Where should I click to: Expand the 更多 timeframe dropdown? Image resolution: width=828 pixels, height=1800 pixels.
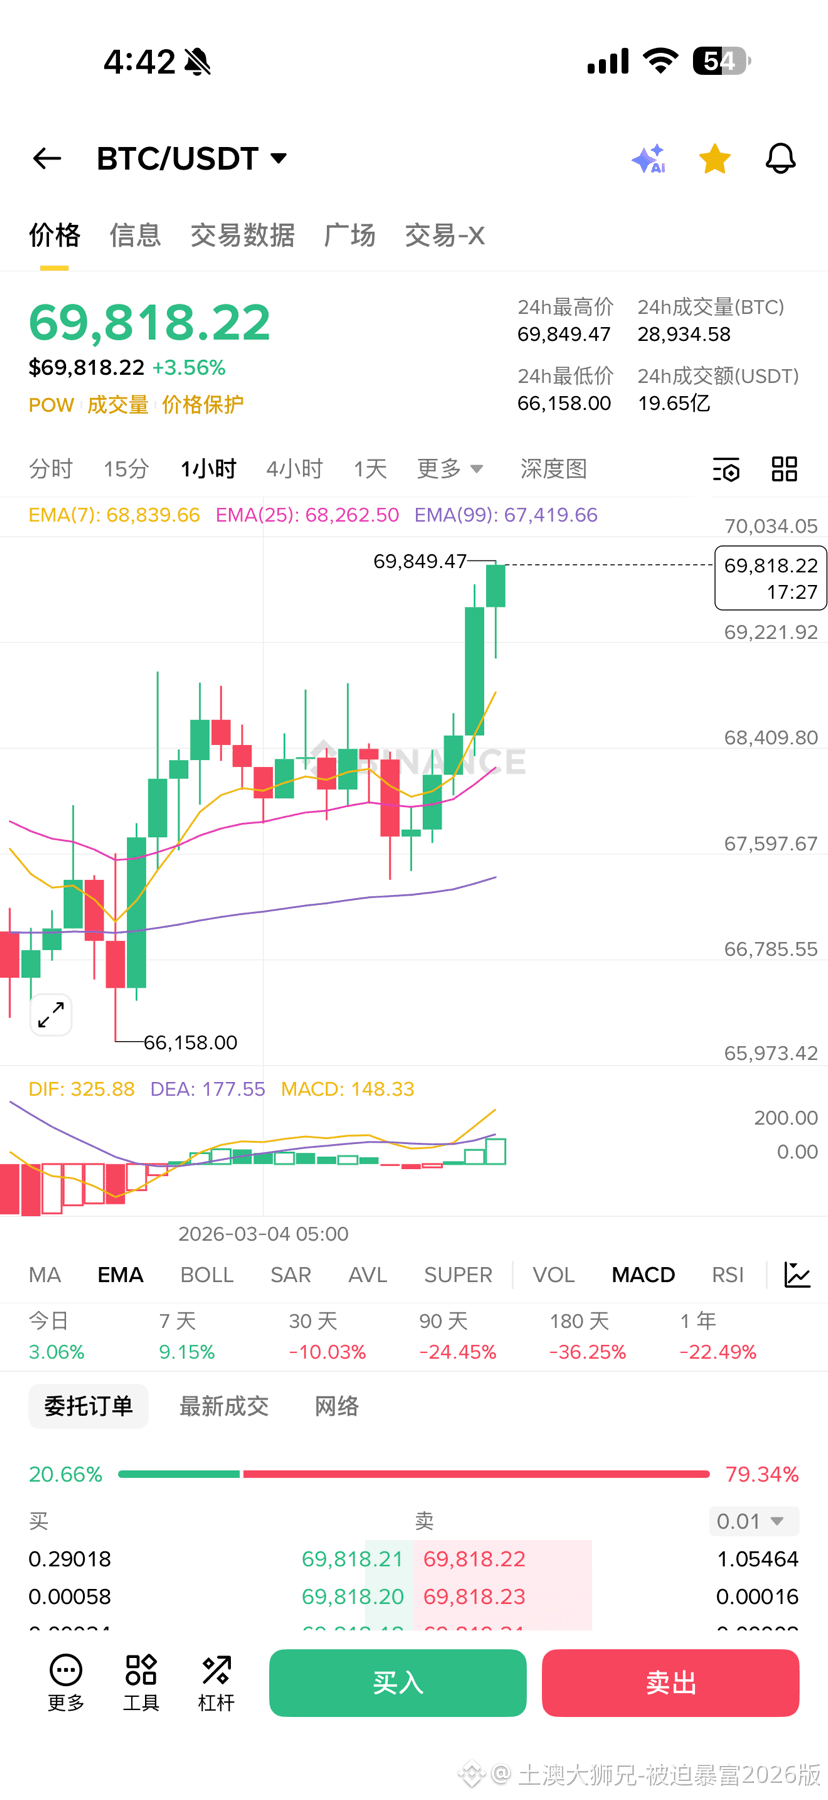(x=450, y=469)
